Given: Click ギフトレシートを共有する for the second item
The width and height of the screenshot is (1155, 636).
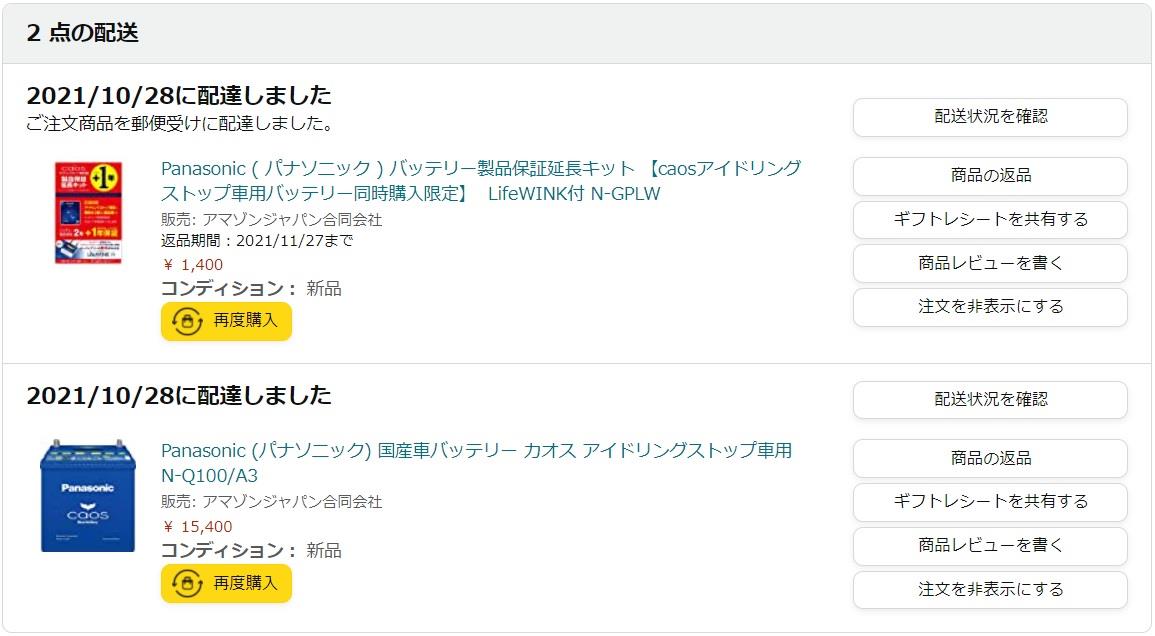Looking at the screenshot, I should 990,502.
